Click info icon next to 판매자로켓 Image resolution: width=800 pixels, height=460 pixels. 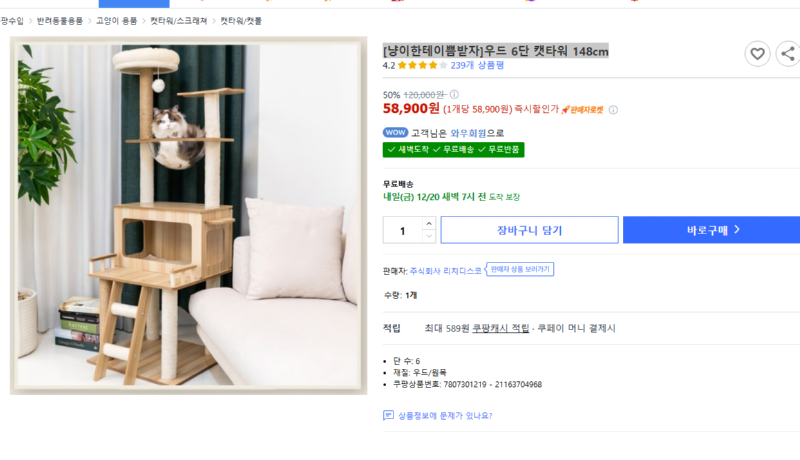pos(613,110)
